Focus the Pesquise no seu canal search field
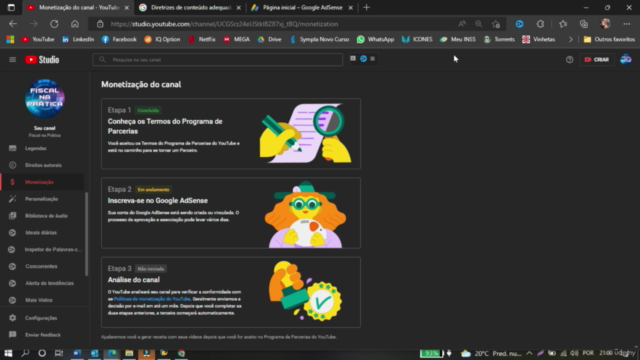 tap(218, 60)
